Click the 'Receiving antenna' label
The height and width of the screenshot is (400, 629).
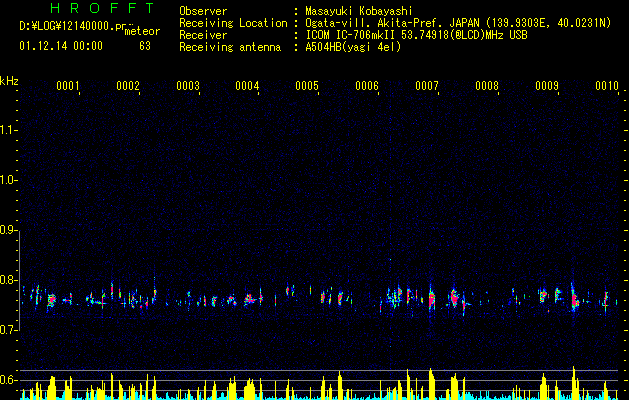click(x=230, y=47)
